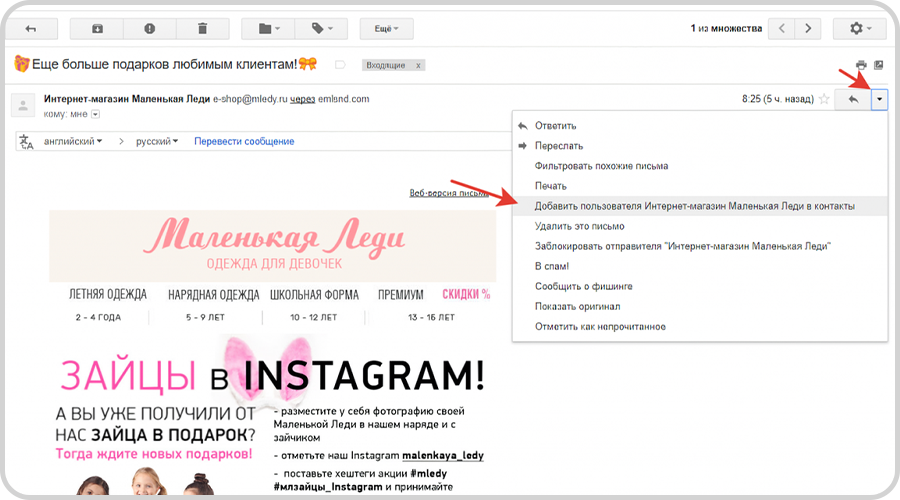The image size is (900, 500).
Task: Select 'Добавить пользователя... в контакты' menu item
Action: [694, 206]
